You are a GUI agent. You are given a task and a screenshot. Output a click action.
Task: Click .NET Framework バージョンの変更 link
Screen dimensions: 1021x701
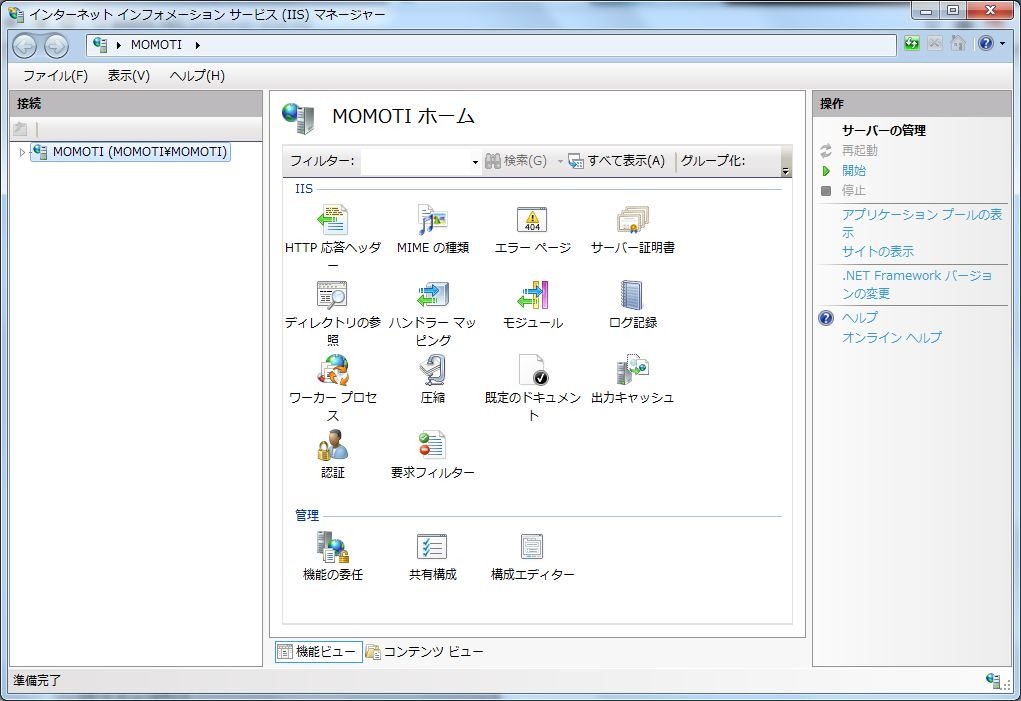tap(917, 284)
